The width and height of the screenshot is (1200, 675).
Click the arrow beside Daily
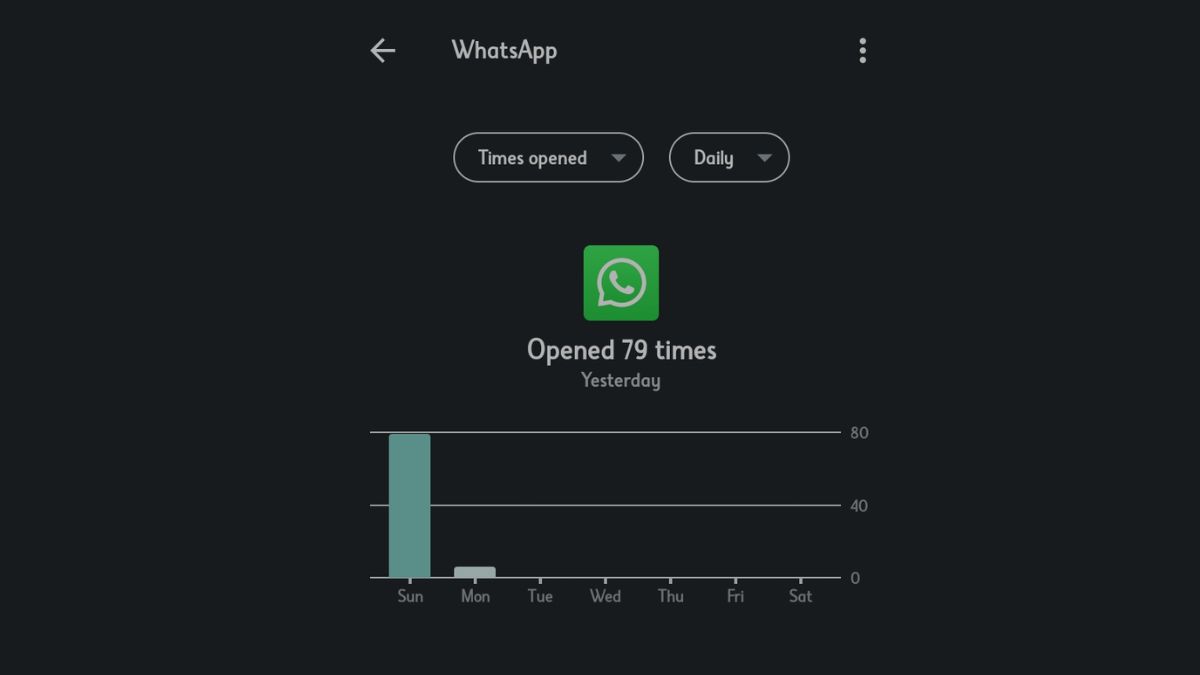765,158
